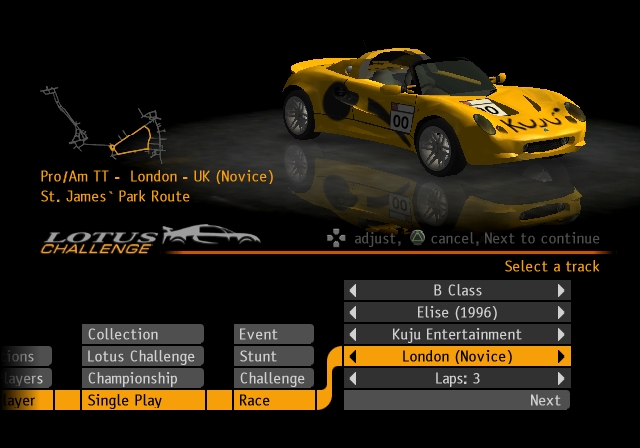
Task: Click the London (Novice) track label
Action: 457,357
